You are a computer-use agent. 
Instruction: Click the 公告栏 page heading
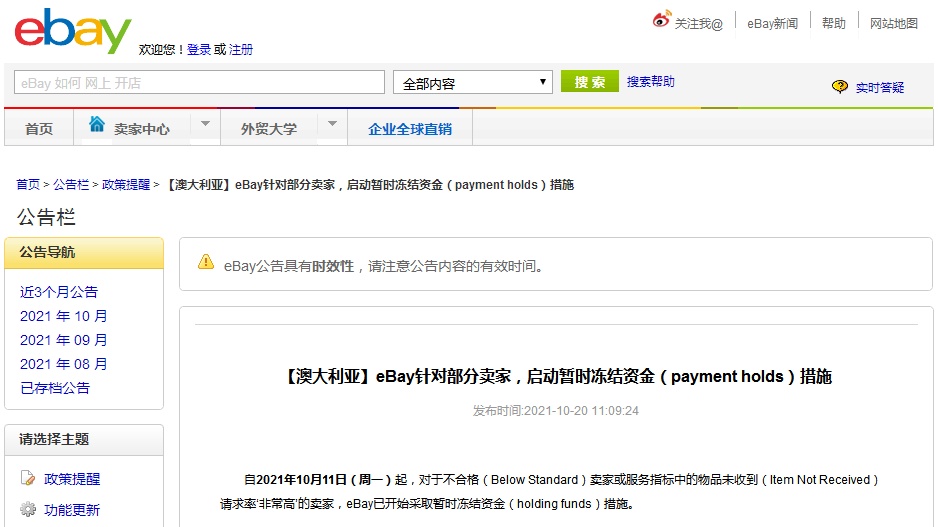click(46, 217)
